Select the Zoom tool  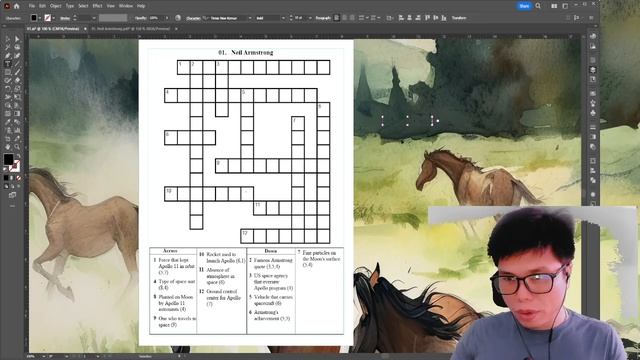tap(17, 147)
